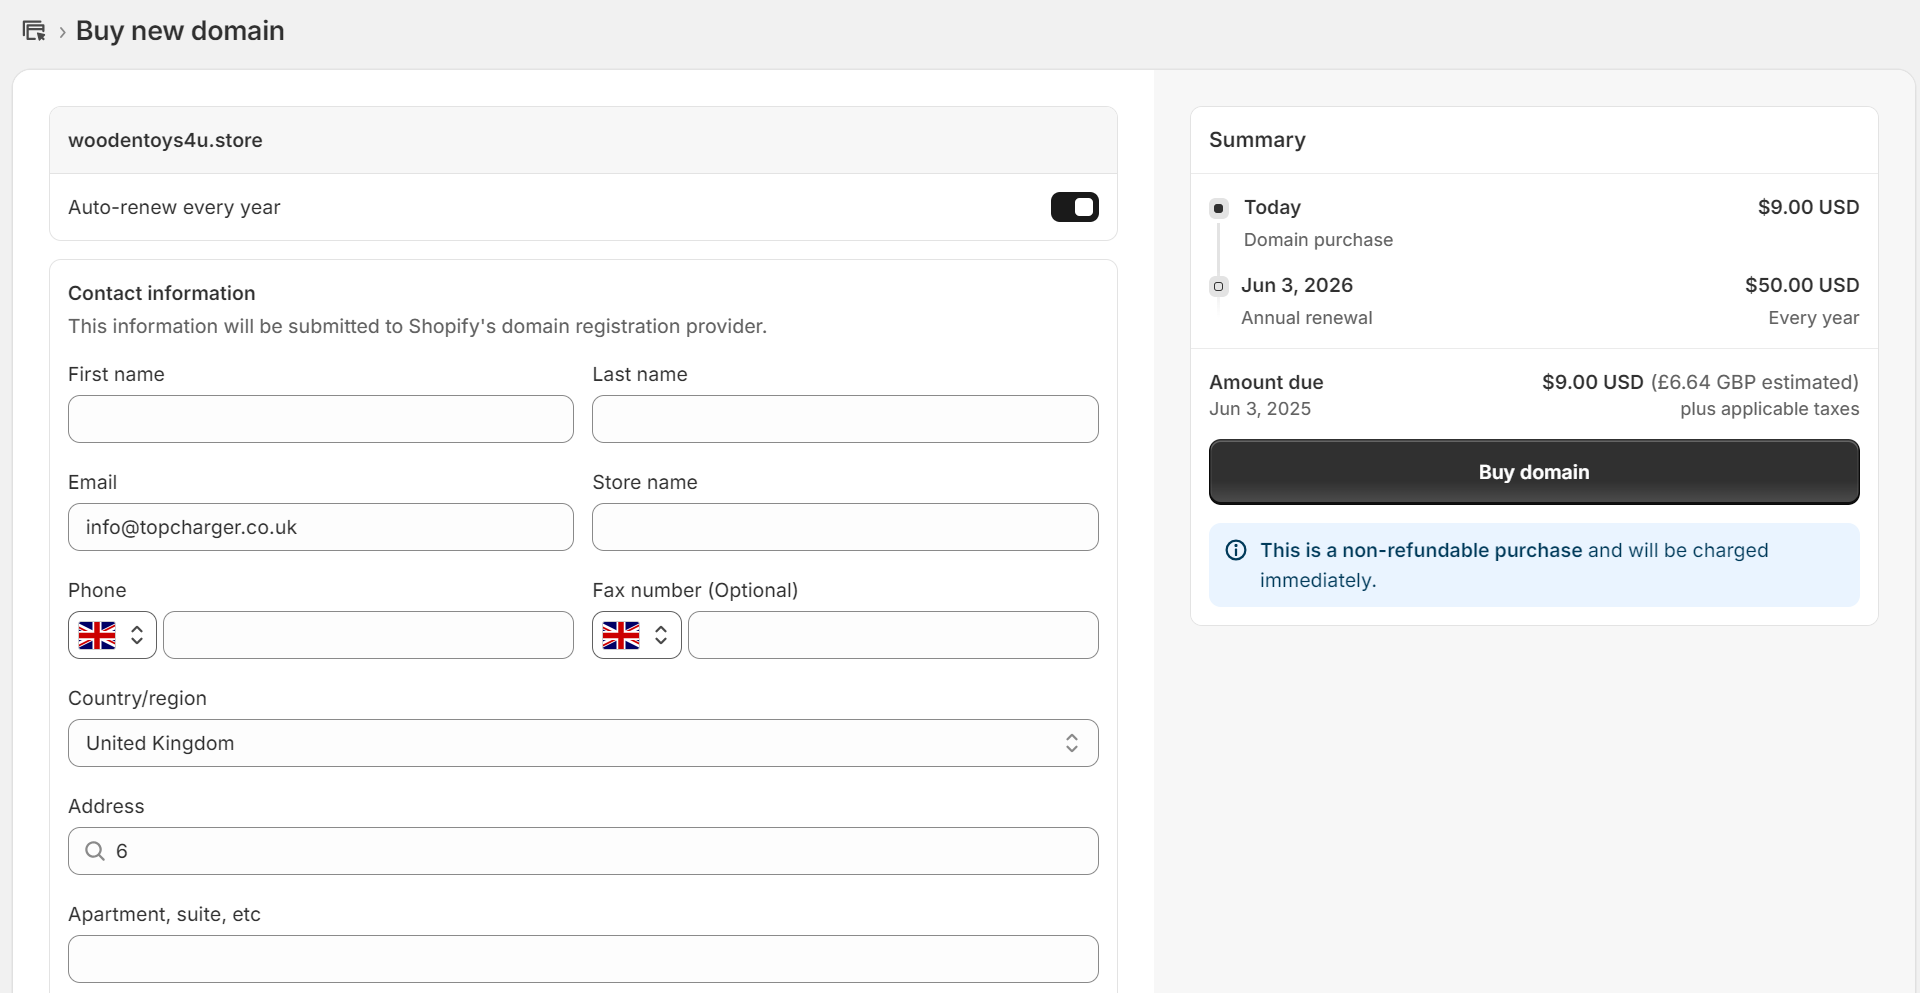Click the Phone number input

click(368, 635)
